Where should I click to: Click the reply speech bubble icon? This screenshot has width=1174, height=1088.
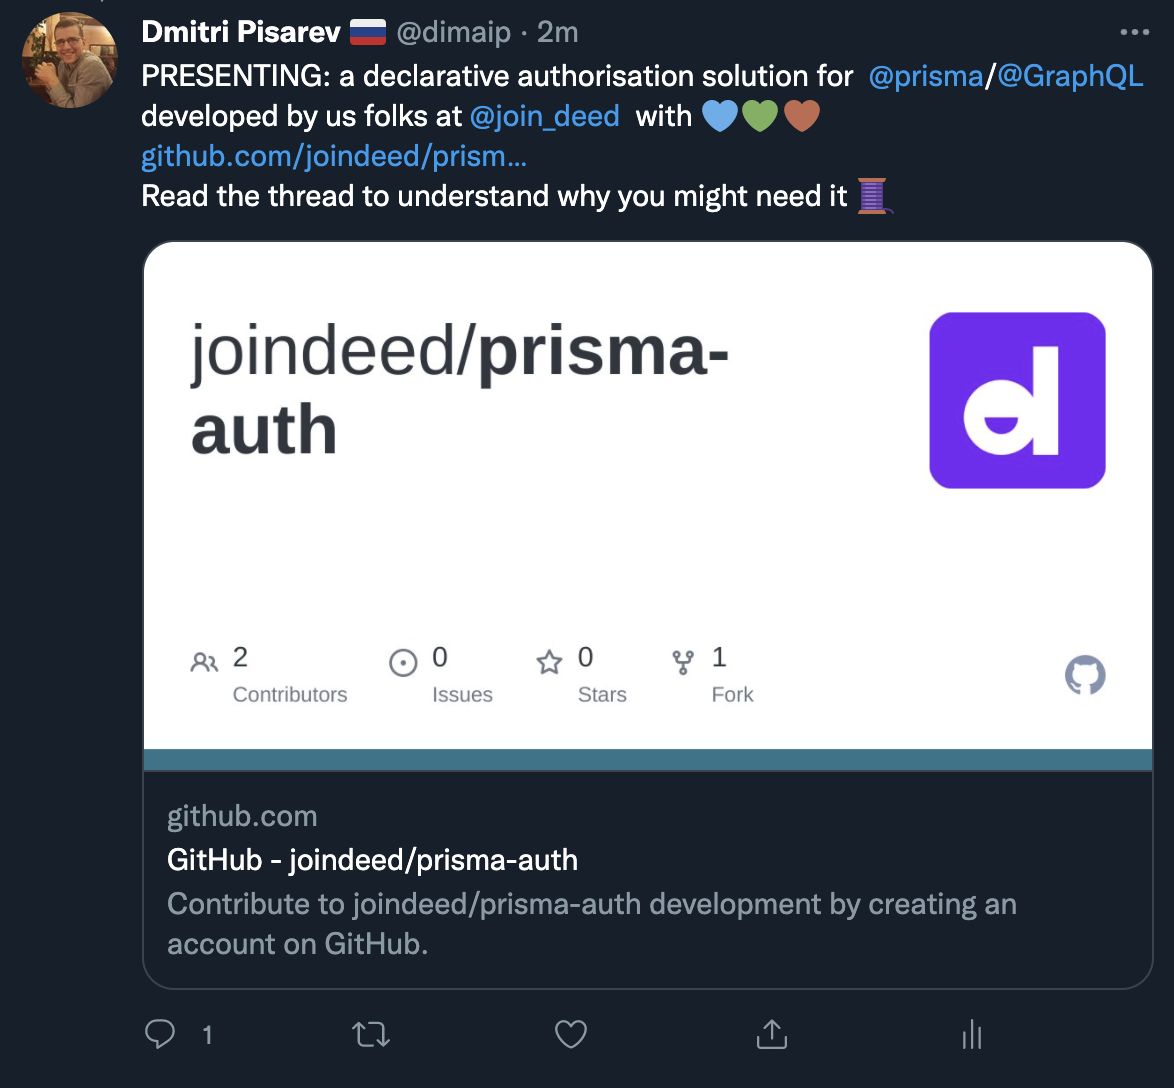160,1034
